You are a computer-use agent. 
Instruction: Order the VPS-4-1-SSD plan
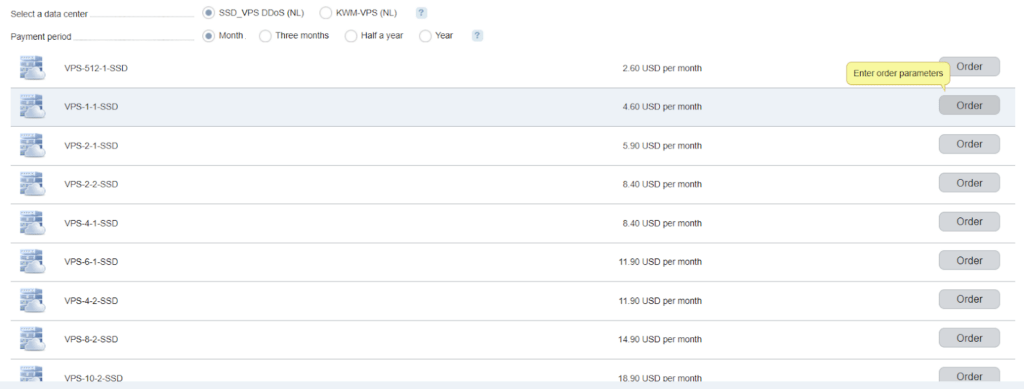coord(969,222)
